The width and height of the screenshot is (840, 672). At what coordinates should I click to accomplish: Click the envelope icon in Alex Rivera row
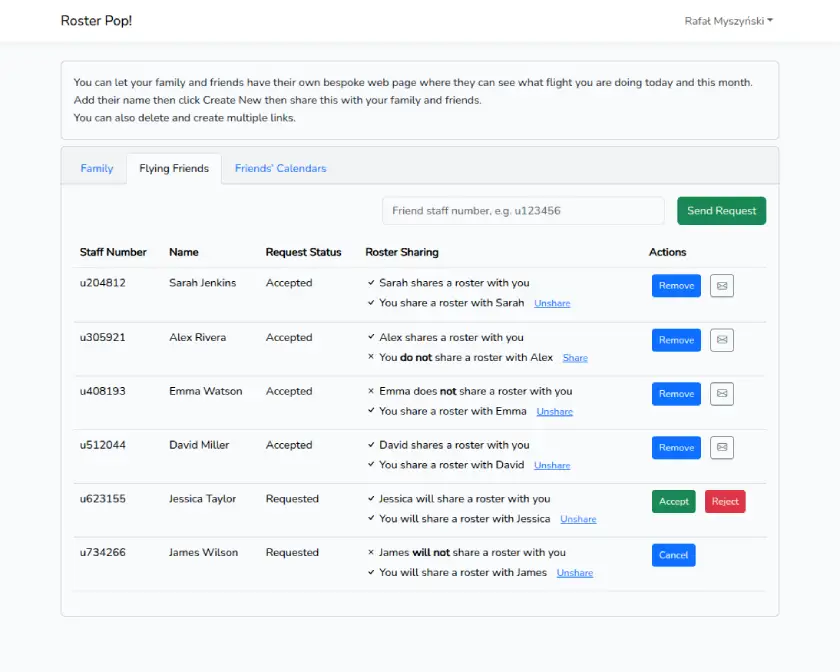click(722, 340)
